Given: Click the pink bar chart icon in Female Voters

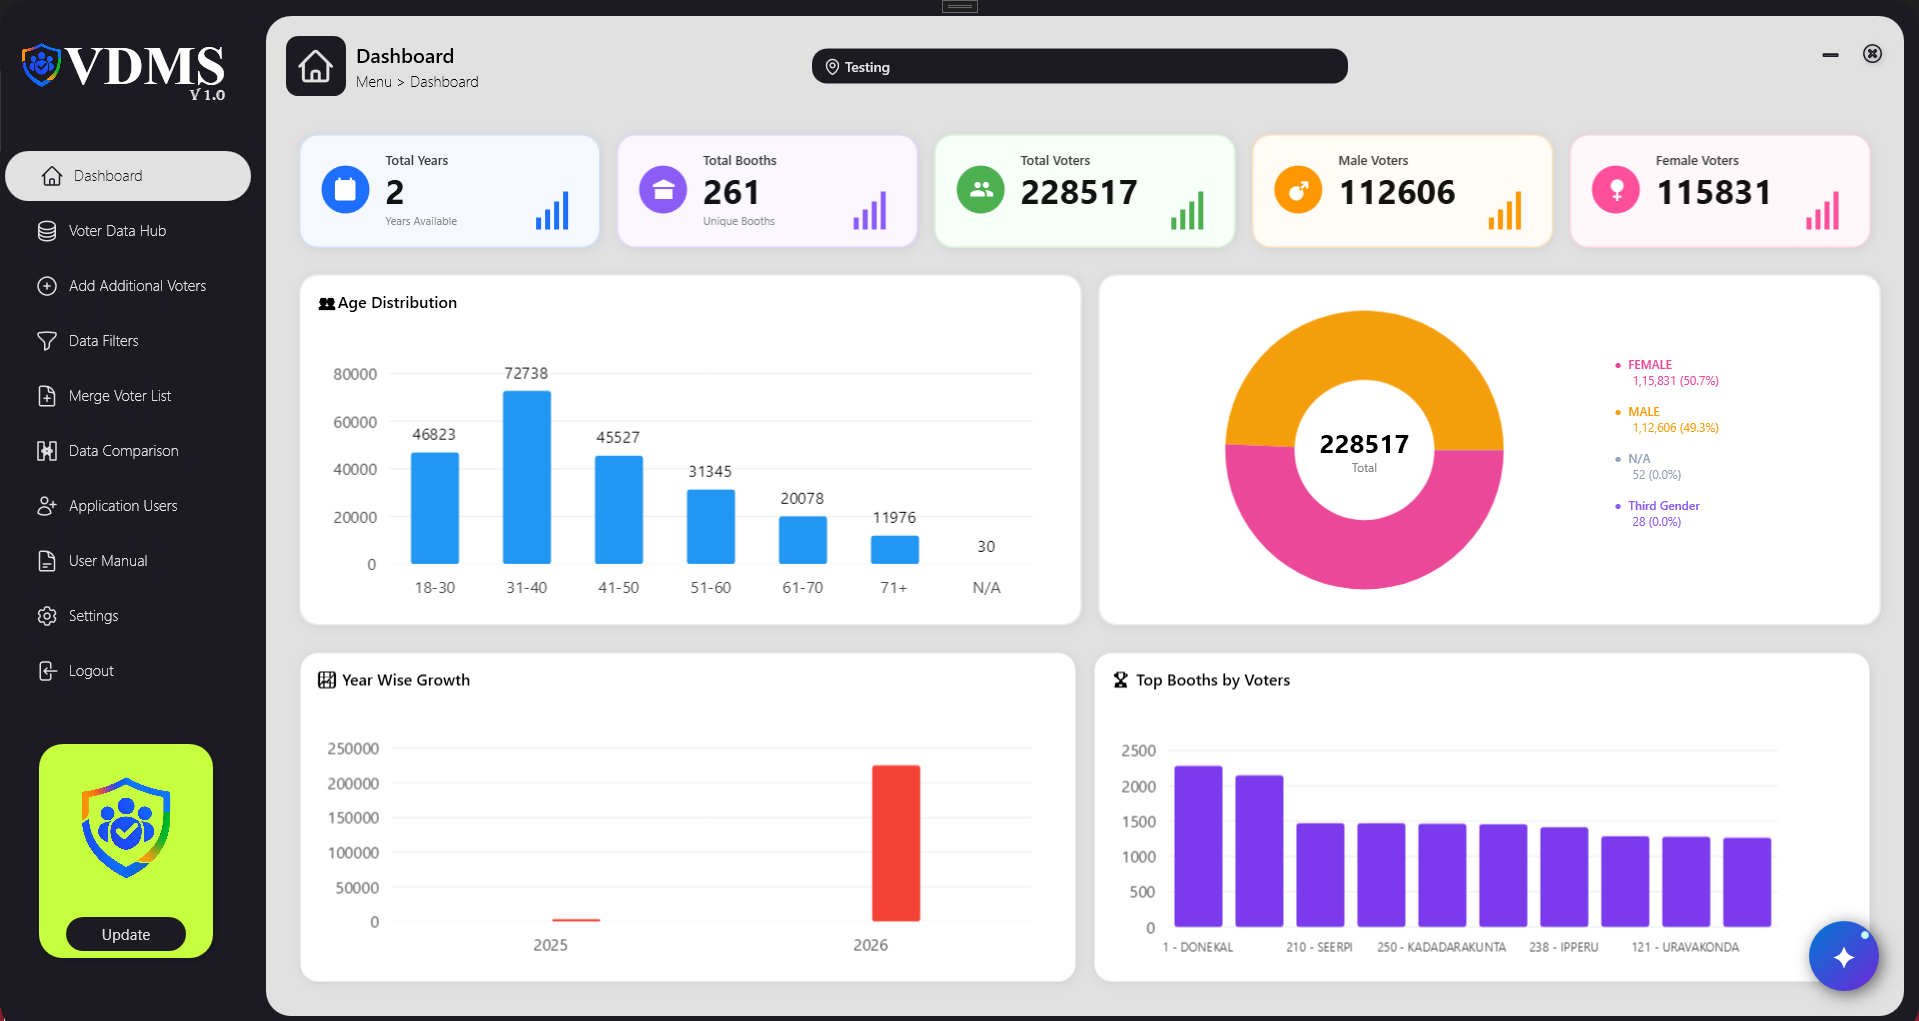Looking at the screenshot, I should (1822, 210).
